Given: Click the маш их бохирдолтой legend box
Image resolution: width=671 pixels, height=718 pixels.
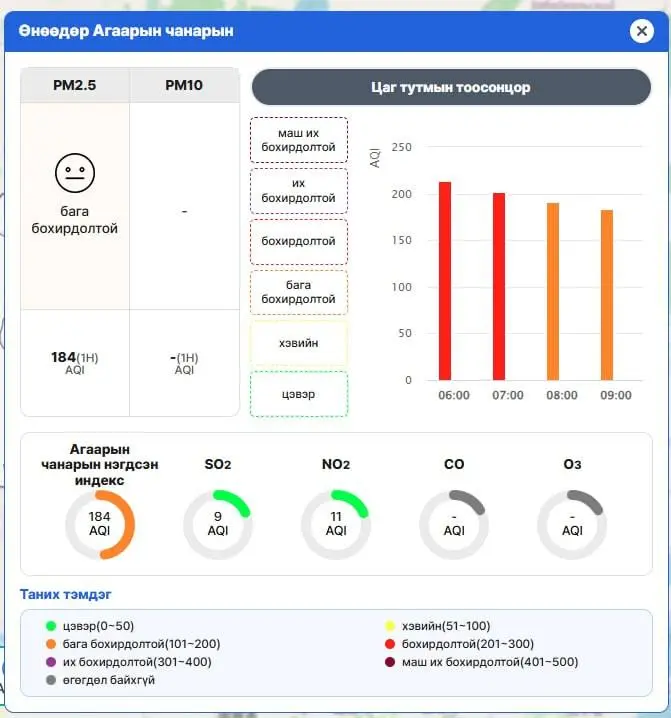Looking at the screenshot, I should (298, 140).
